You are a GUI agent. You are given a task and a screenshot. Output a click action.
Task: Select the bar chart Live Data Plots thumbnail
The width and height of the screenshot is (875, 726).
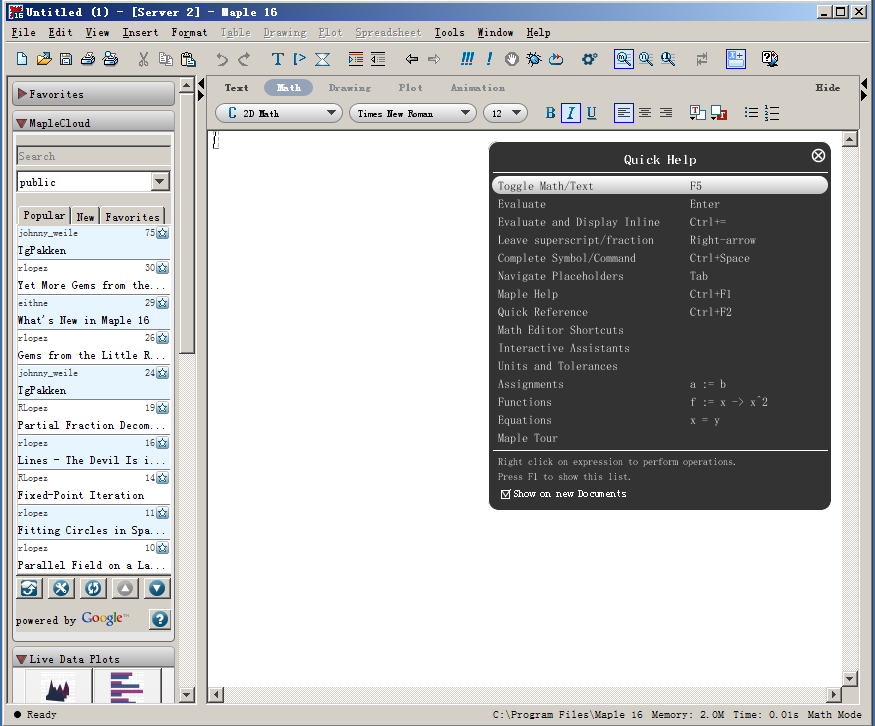127,686
